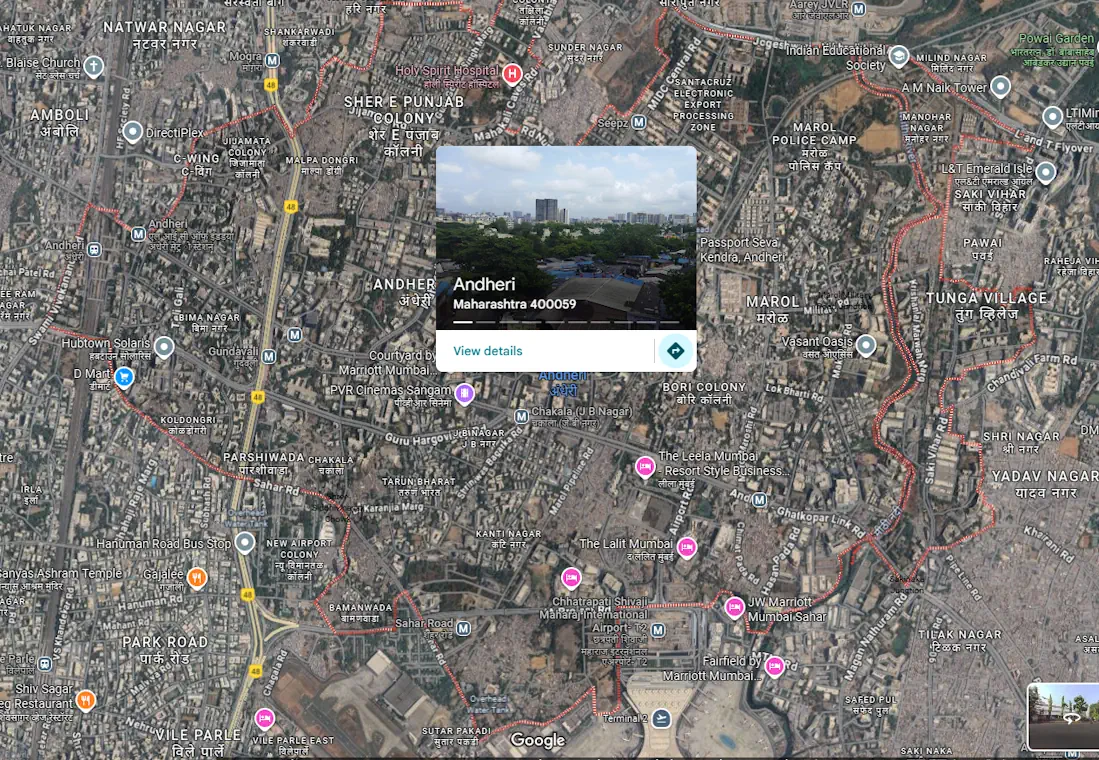The height and width of the screenshot is (760, 1099).
Task: Select the JW Marriott Mumbai Sahar pin
Action: [x=735, y=607]
